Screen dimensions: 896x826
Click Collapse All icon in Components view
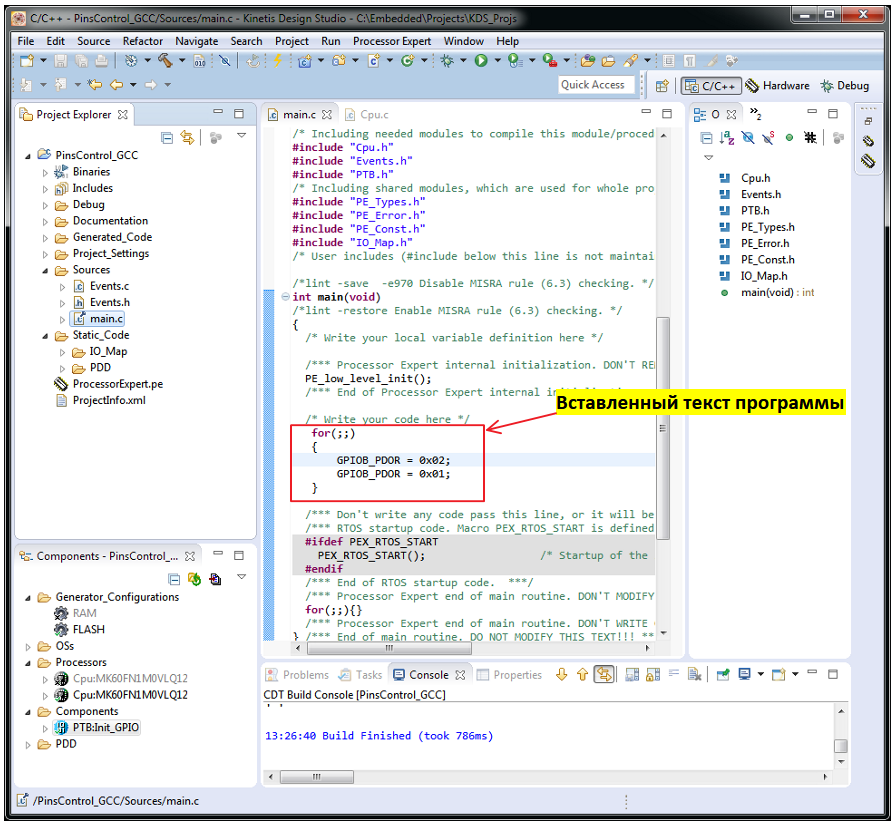tap(174, 579)
